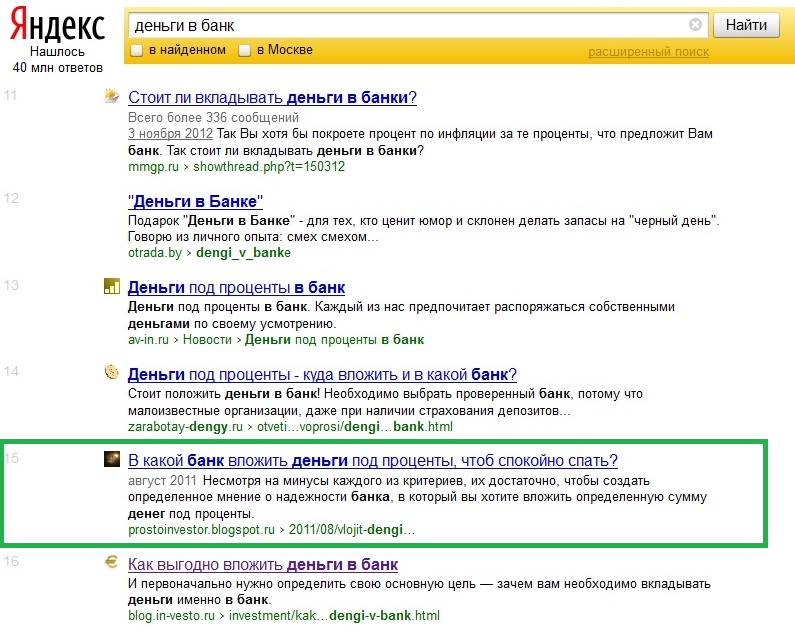Click prostoinvestor.blogspot.ru green URL
Image resolution: width=795 pixels, height=631 pixels.
click(x=201, y=530)
